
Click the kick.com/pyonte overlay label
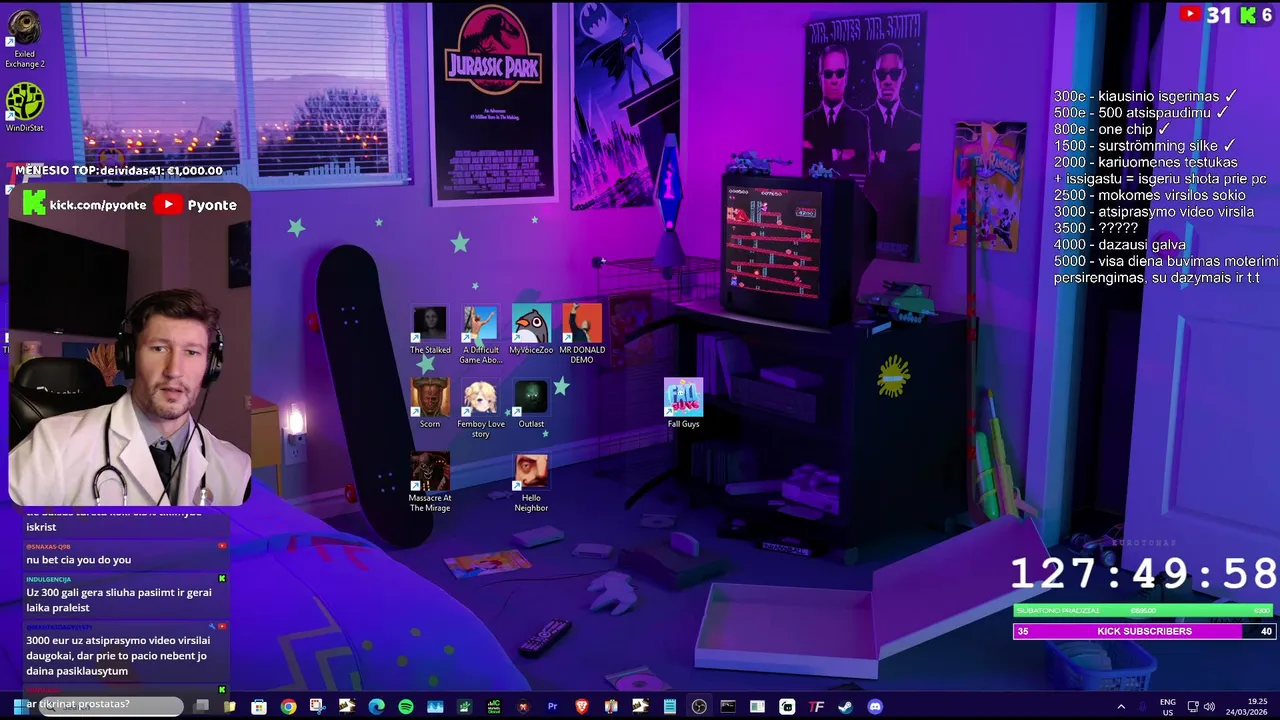pos(85,204)
